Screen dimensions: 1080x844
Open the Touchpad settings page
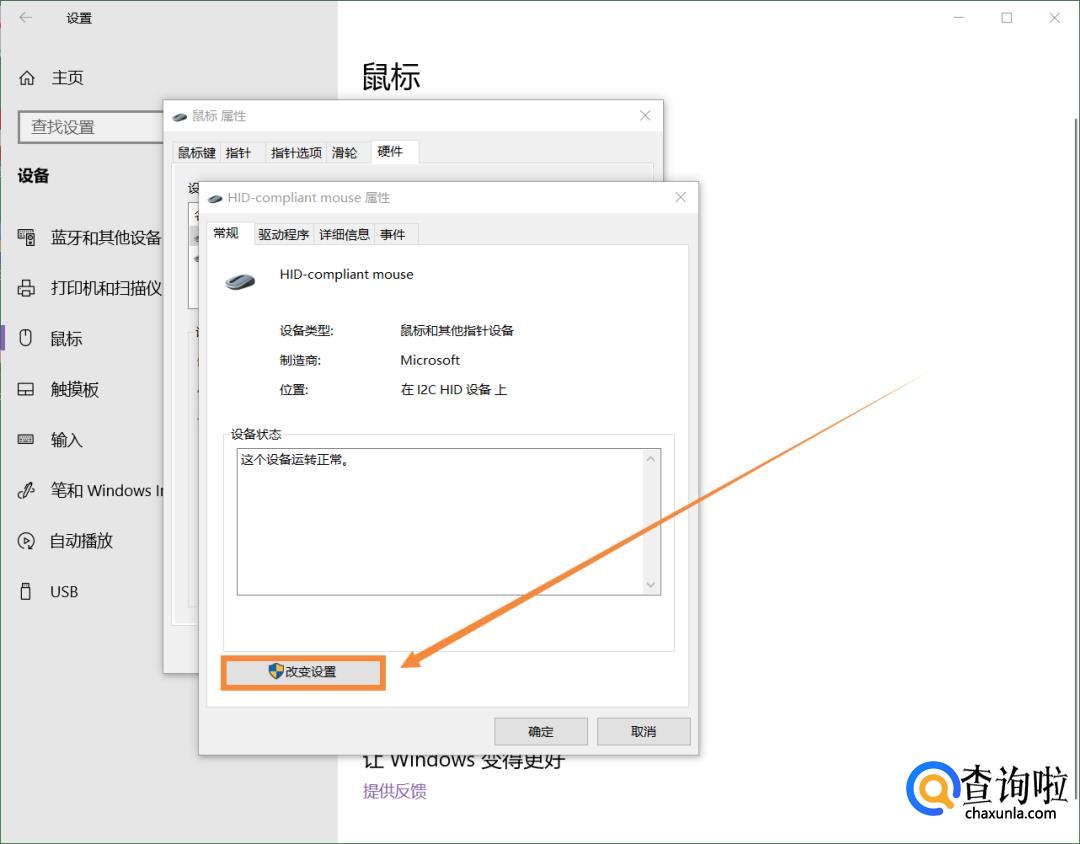pyautogui.click(x=74, y=390)
